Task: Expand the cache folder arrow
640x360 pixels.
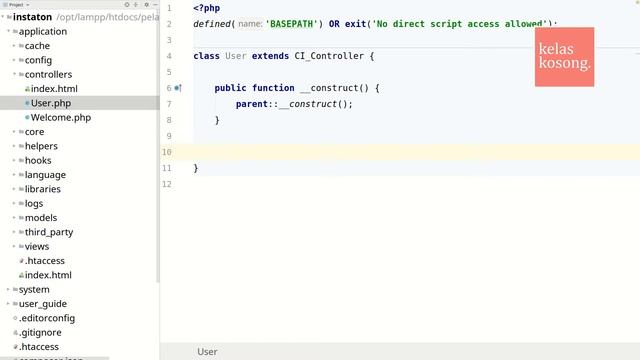Action: [x=14, y=46]
